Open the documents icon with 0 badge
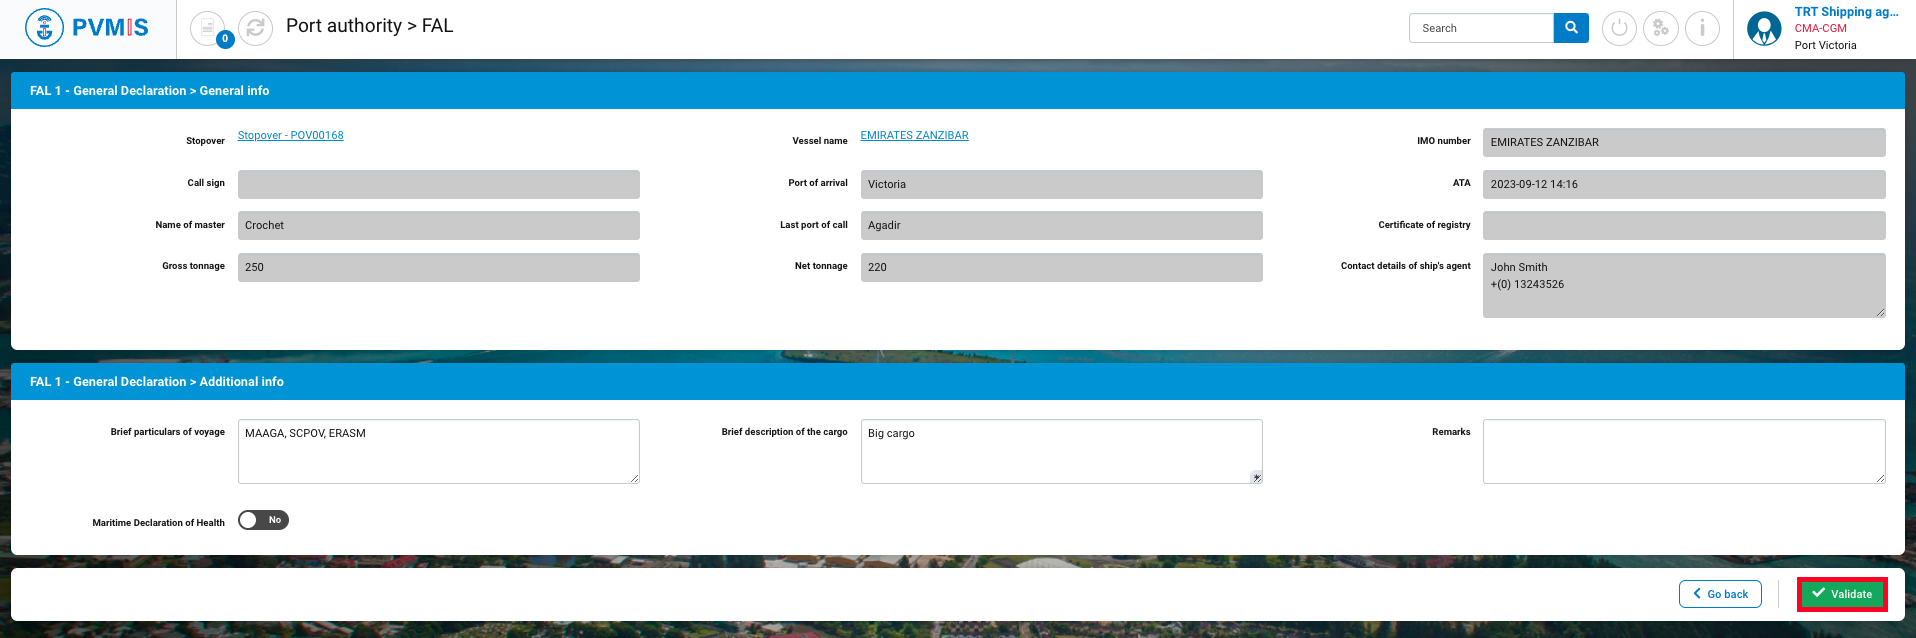1916x638 pixels. (x=208, y=28)
